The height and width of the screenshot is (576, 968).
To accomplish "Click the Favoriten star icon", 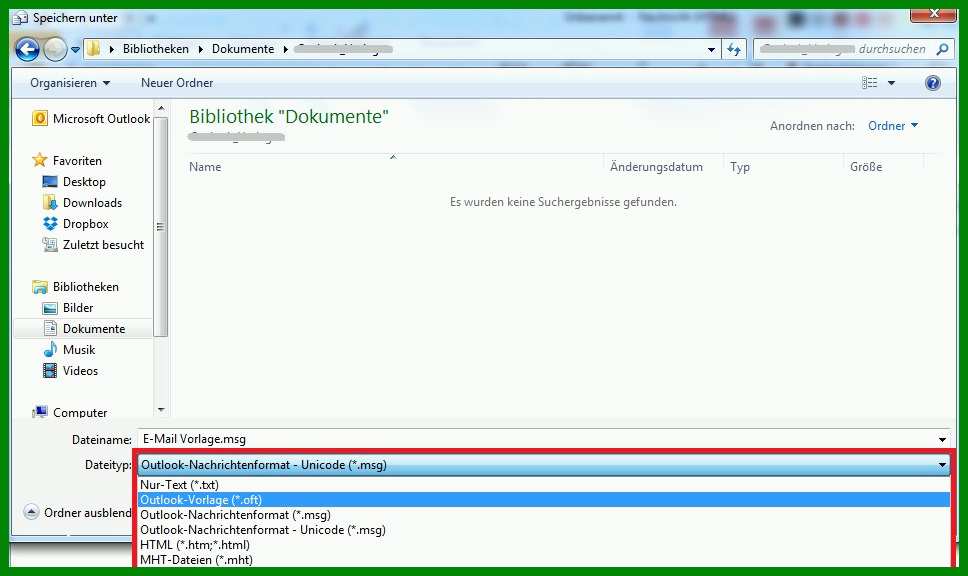I will pyautogui.click(x=40, y=160).
